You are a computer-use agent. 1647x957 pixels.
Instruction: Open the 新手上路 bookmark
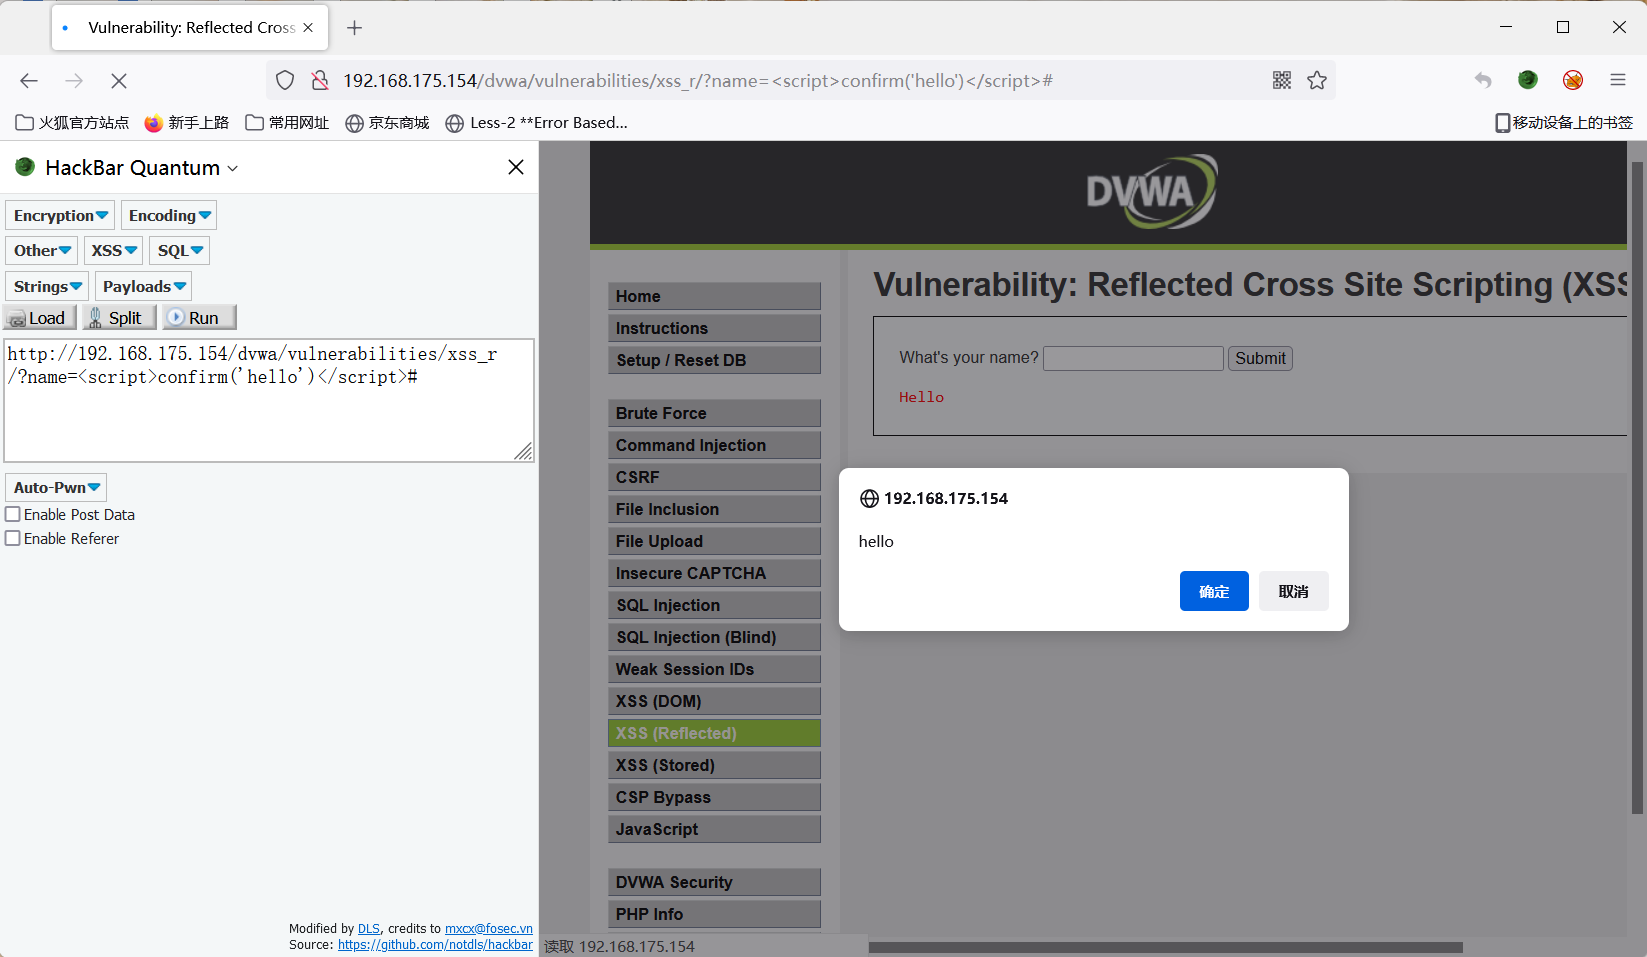point(187,123)
